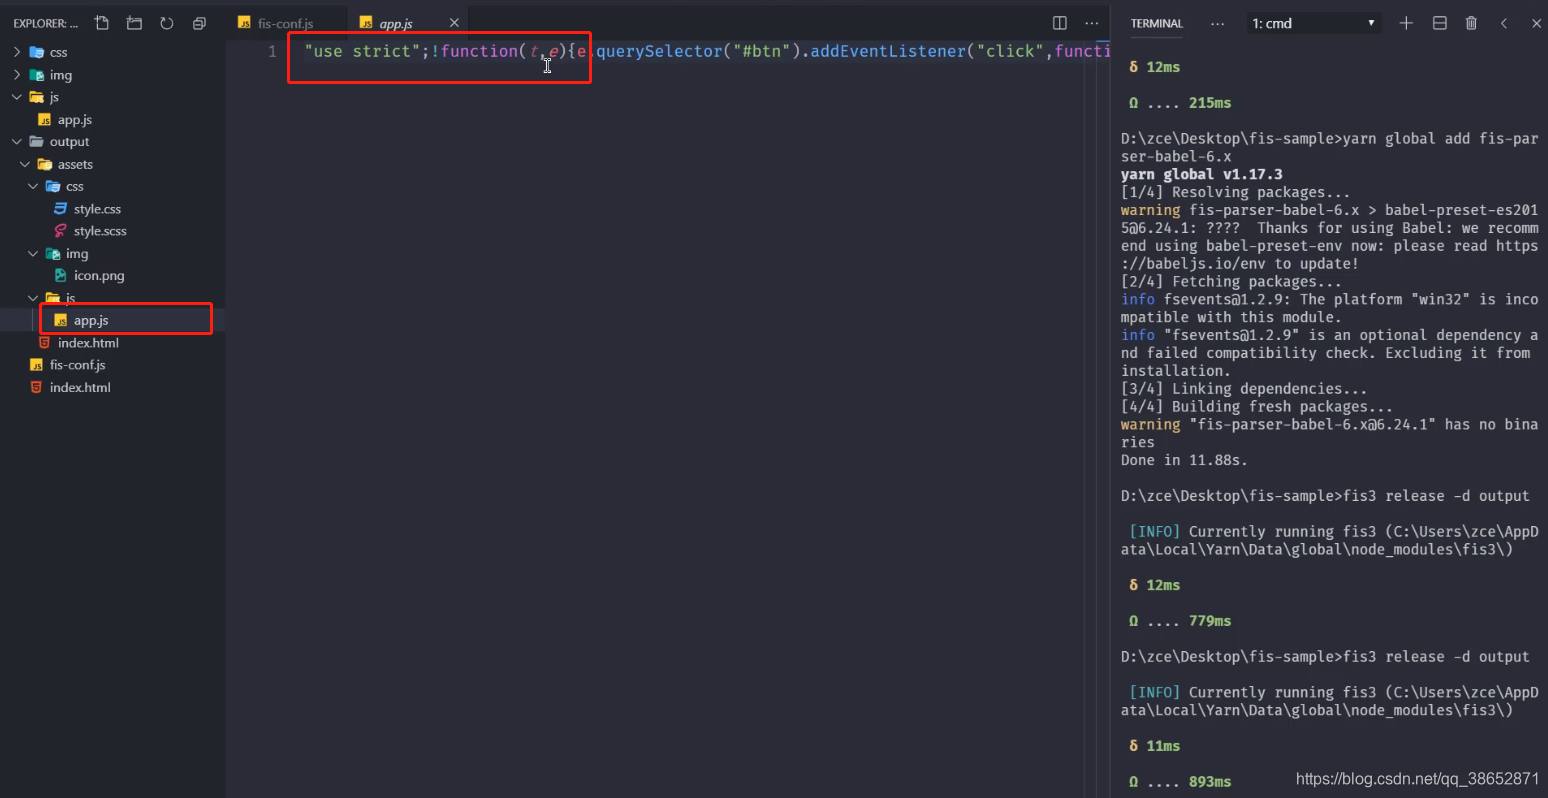Open the TERMINAL panel tab
Image resolution: width=1548 pixels, height=798 pixels.
(x=1157, y=23)
